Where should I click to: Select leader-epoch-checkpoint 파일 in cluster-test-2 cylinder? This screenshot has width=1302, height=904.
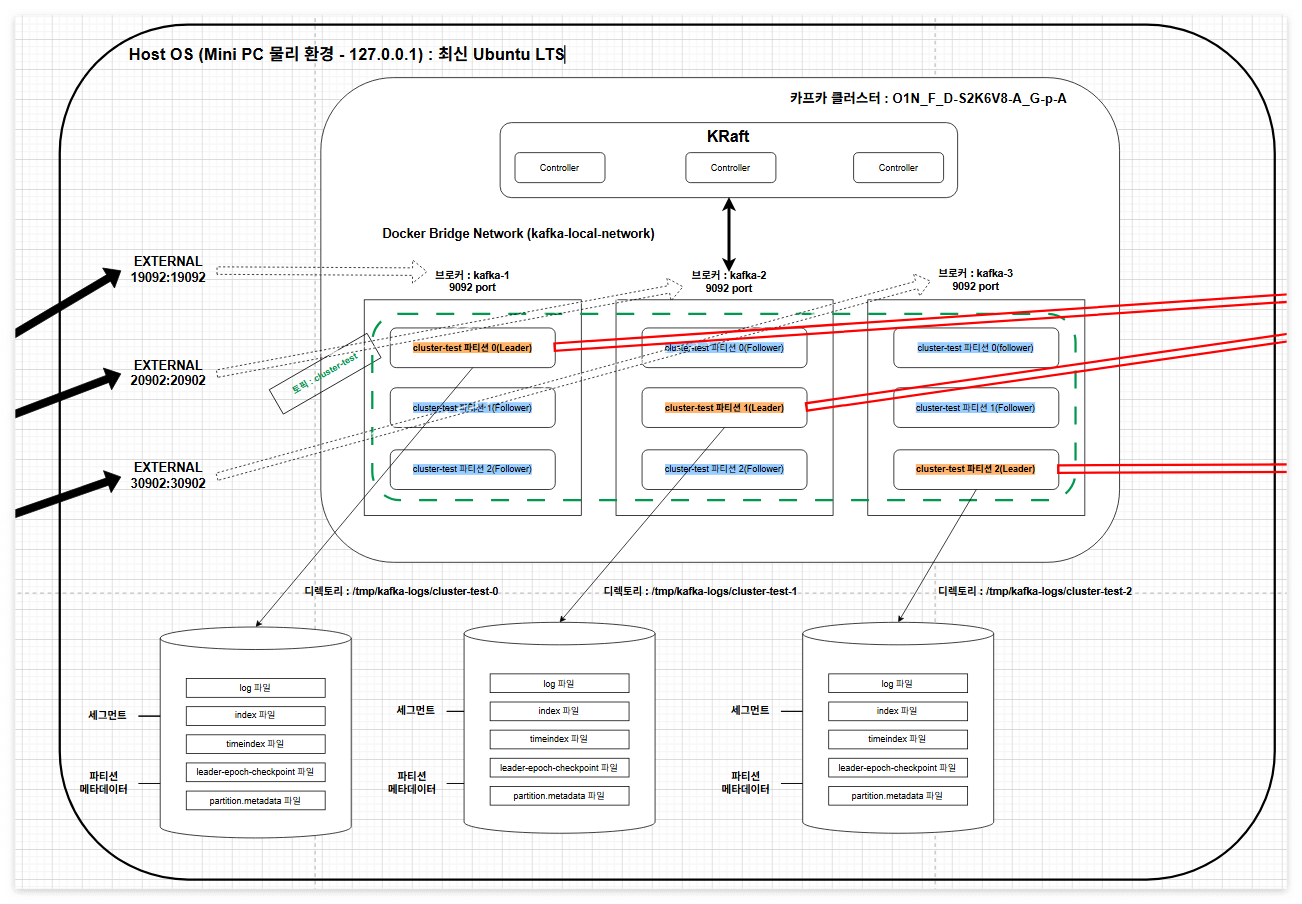pos(897,768)
